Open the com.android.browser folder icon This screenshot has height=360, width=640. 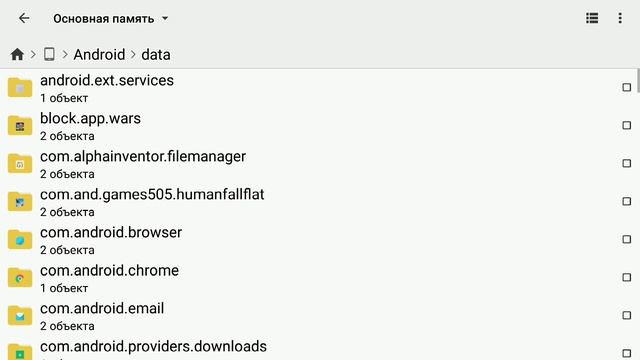[20, 240]
